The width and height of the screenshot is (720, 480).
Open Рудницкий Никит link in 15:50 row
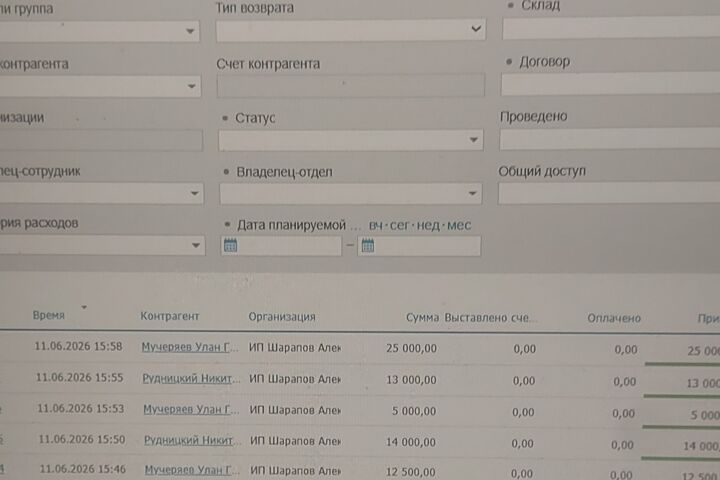192,440
